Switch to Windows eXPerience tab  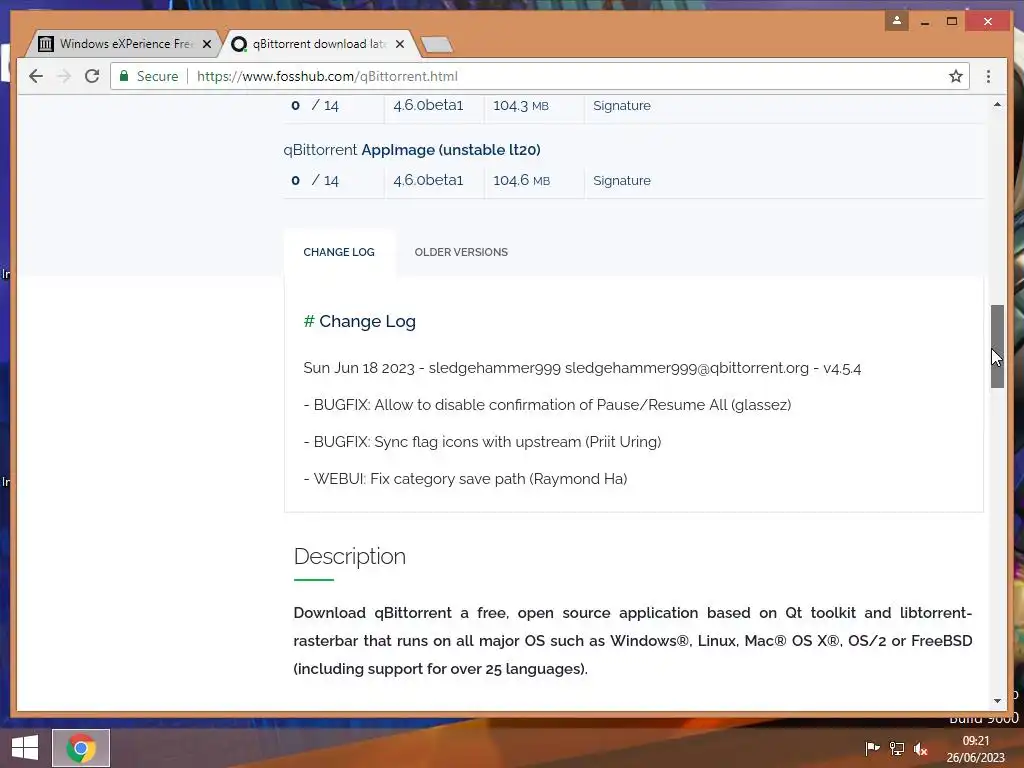[x=124, y=44]
